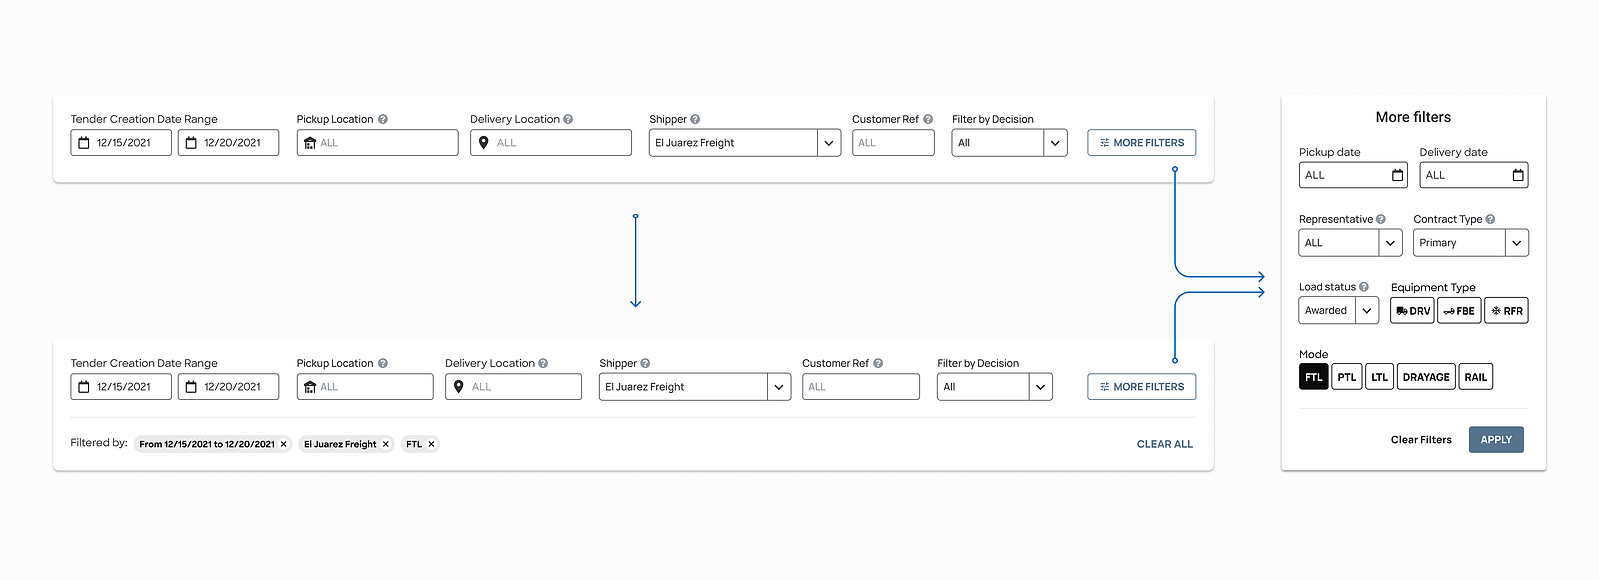
Task: Click the top MORE FILTERS button
Action: [1142, 143]
